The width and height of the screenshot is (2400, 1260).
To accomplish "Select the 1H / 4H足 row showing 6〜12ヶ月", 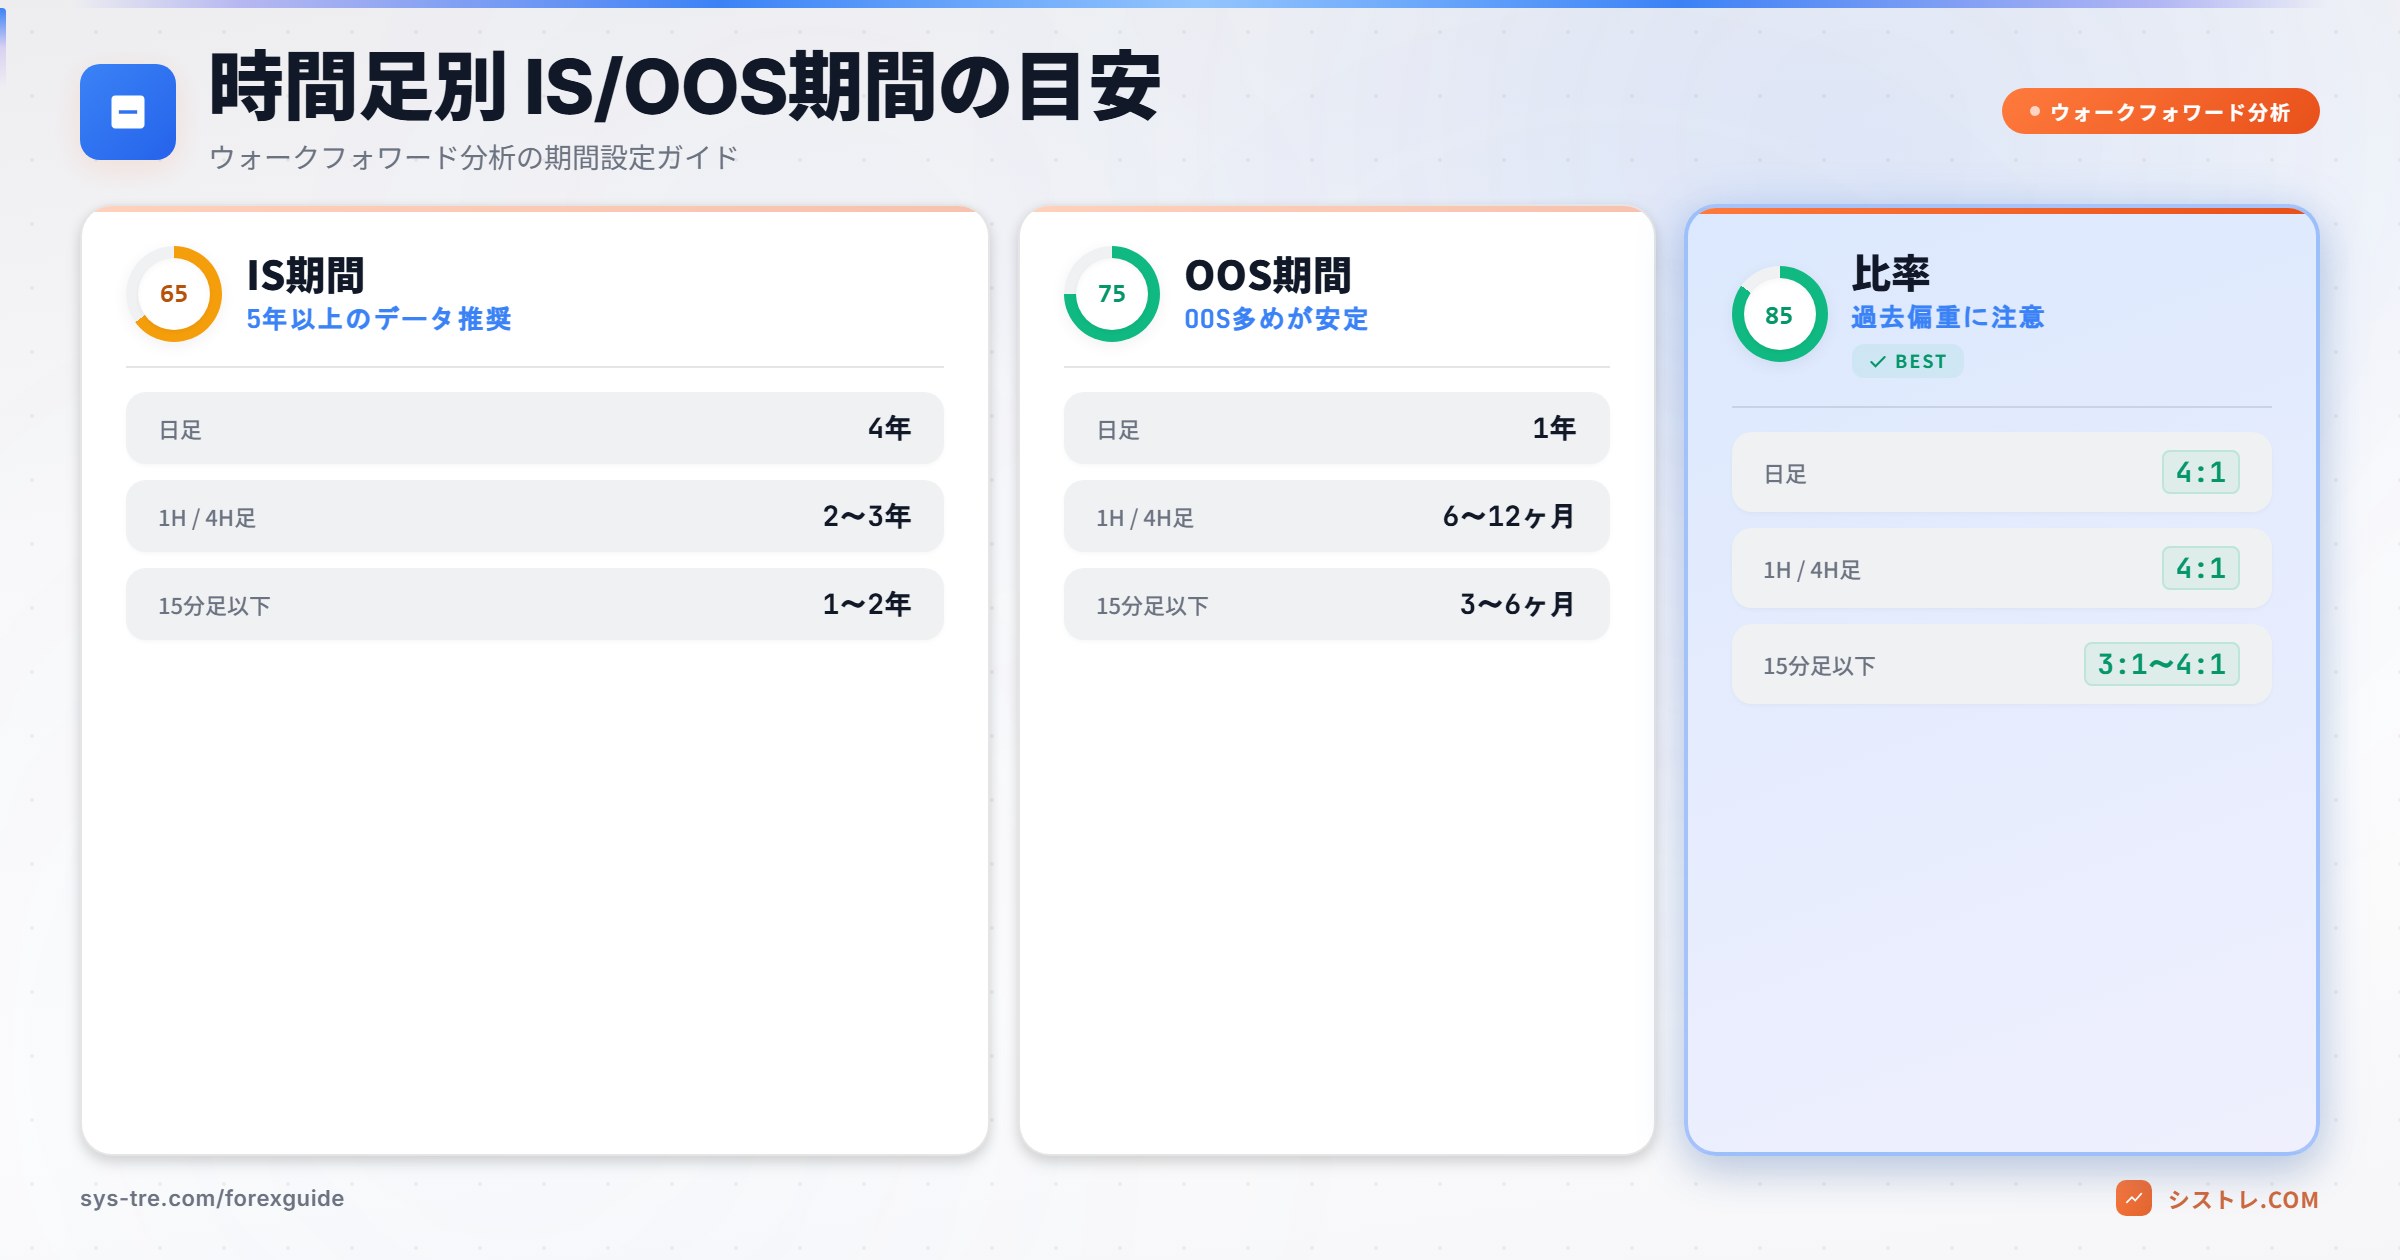I will click(1337, 516).
